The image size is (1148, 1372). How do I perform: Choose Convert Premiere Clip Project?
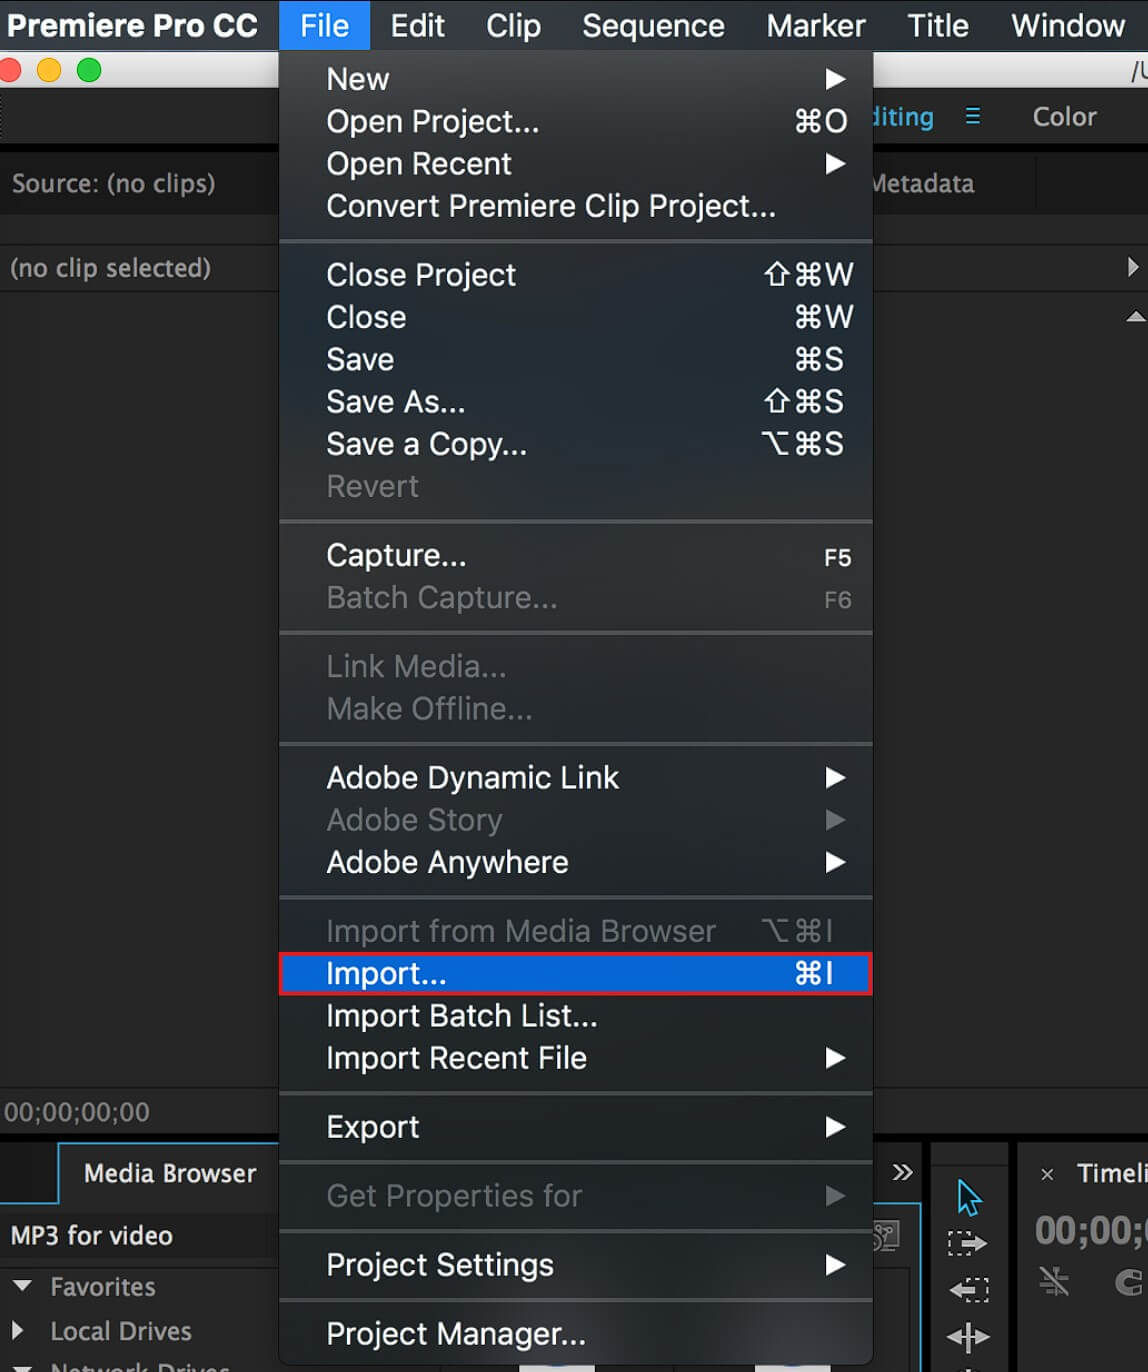click(576, 206)
